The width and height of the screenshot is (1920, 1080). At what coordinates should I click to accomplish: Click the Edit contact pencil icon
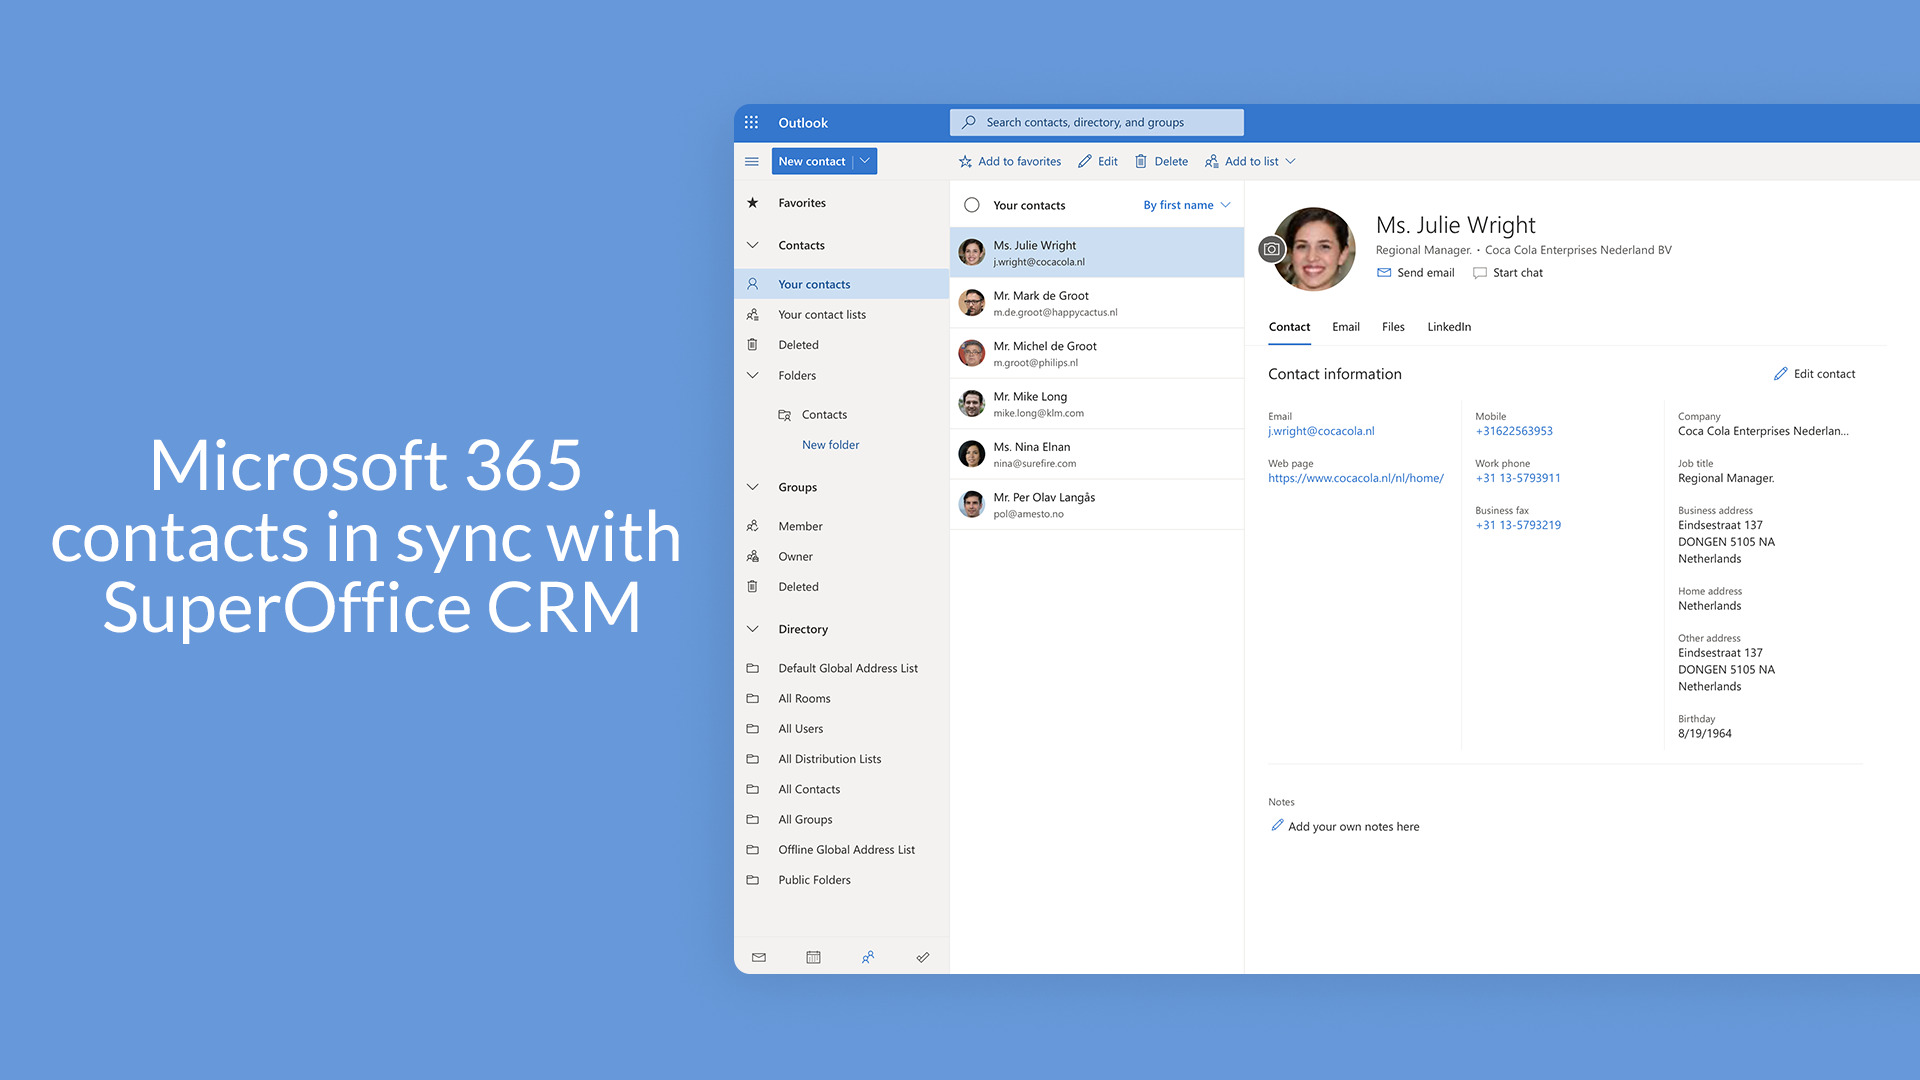(x=1780, y=374)
